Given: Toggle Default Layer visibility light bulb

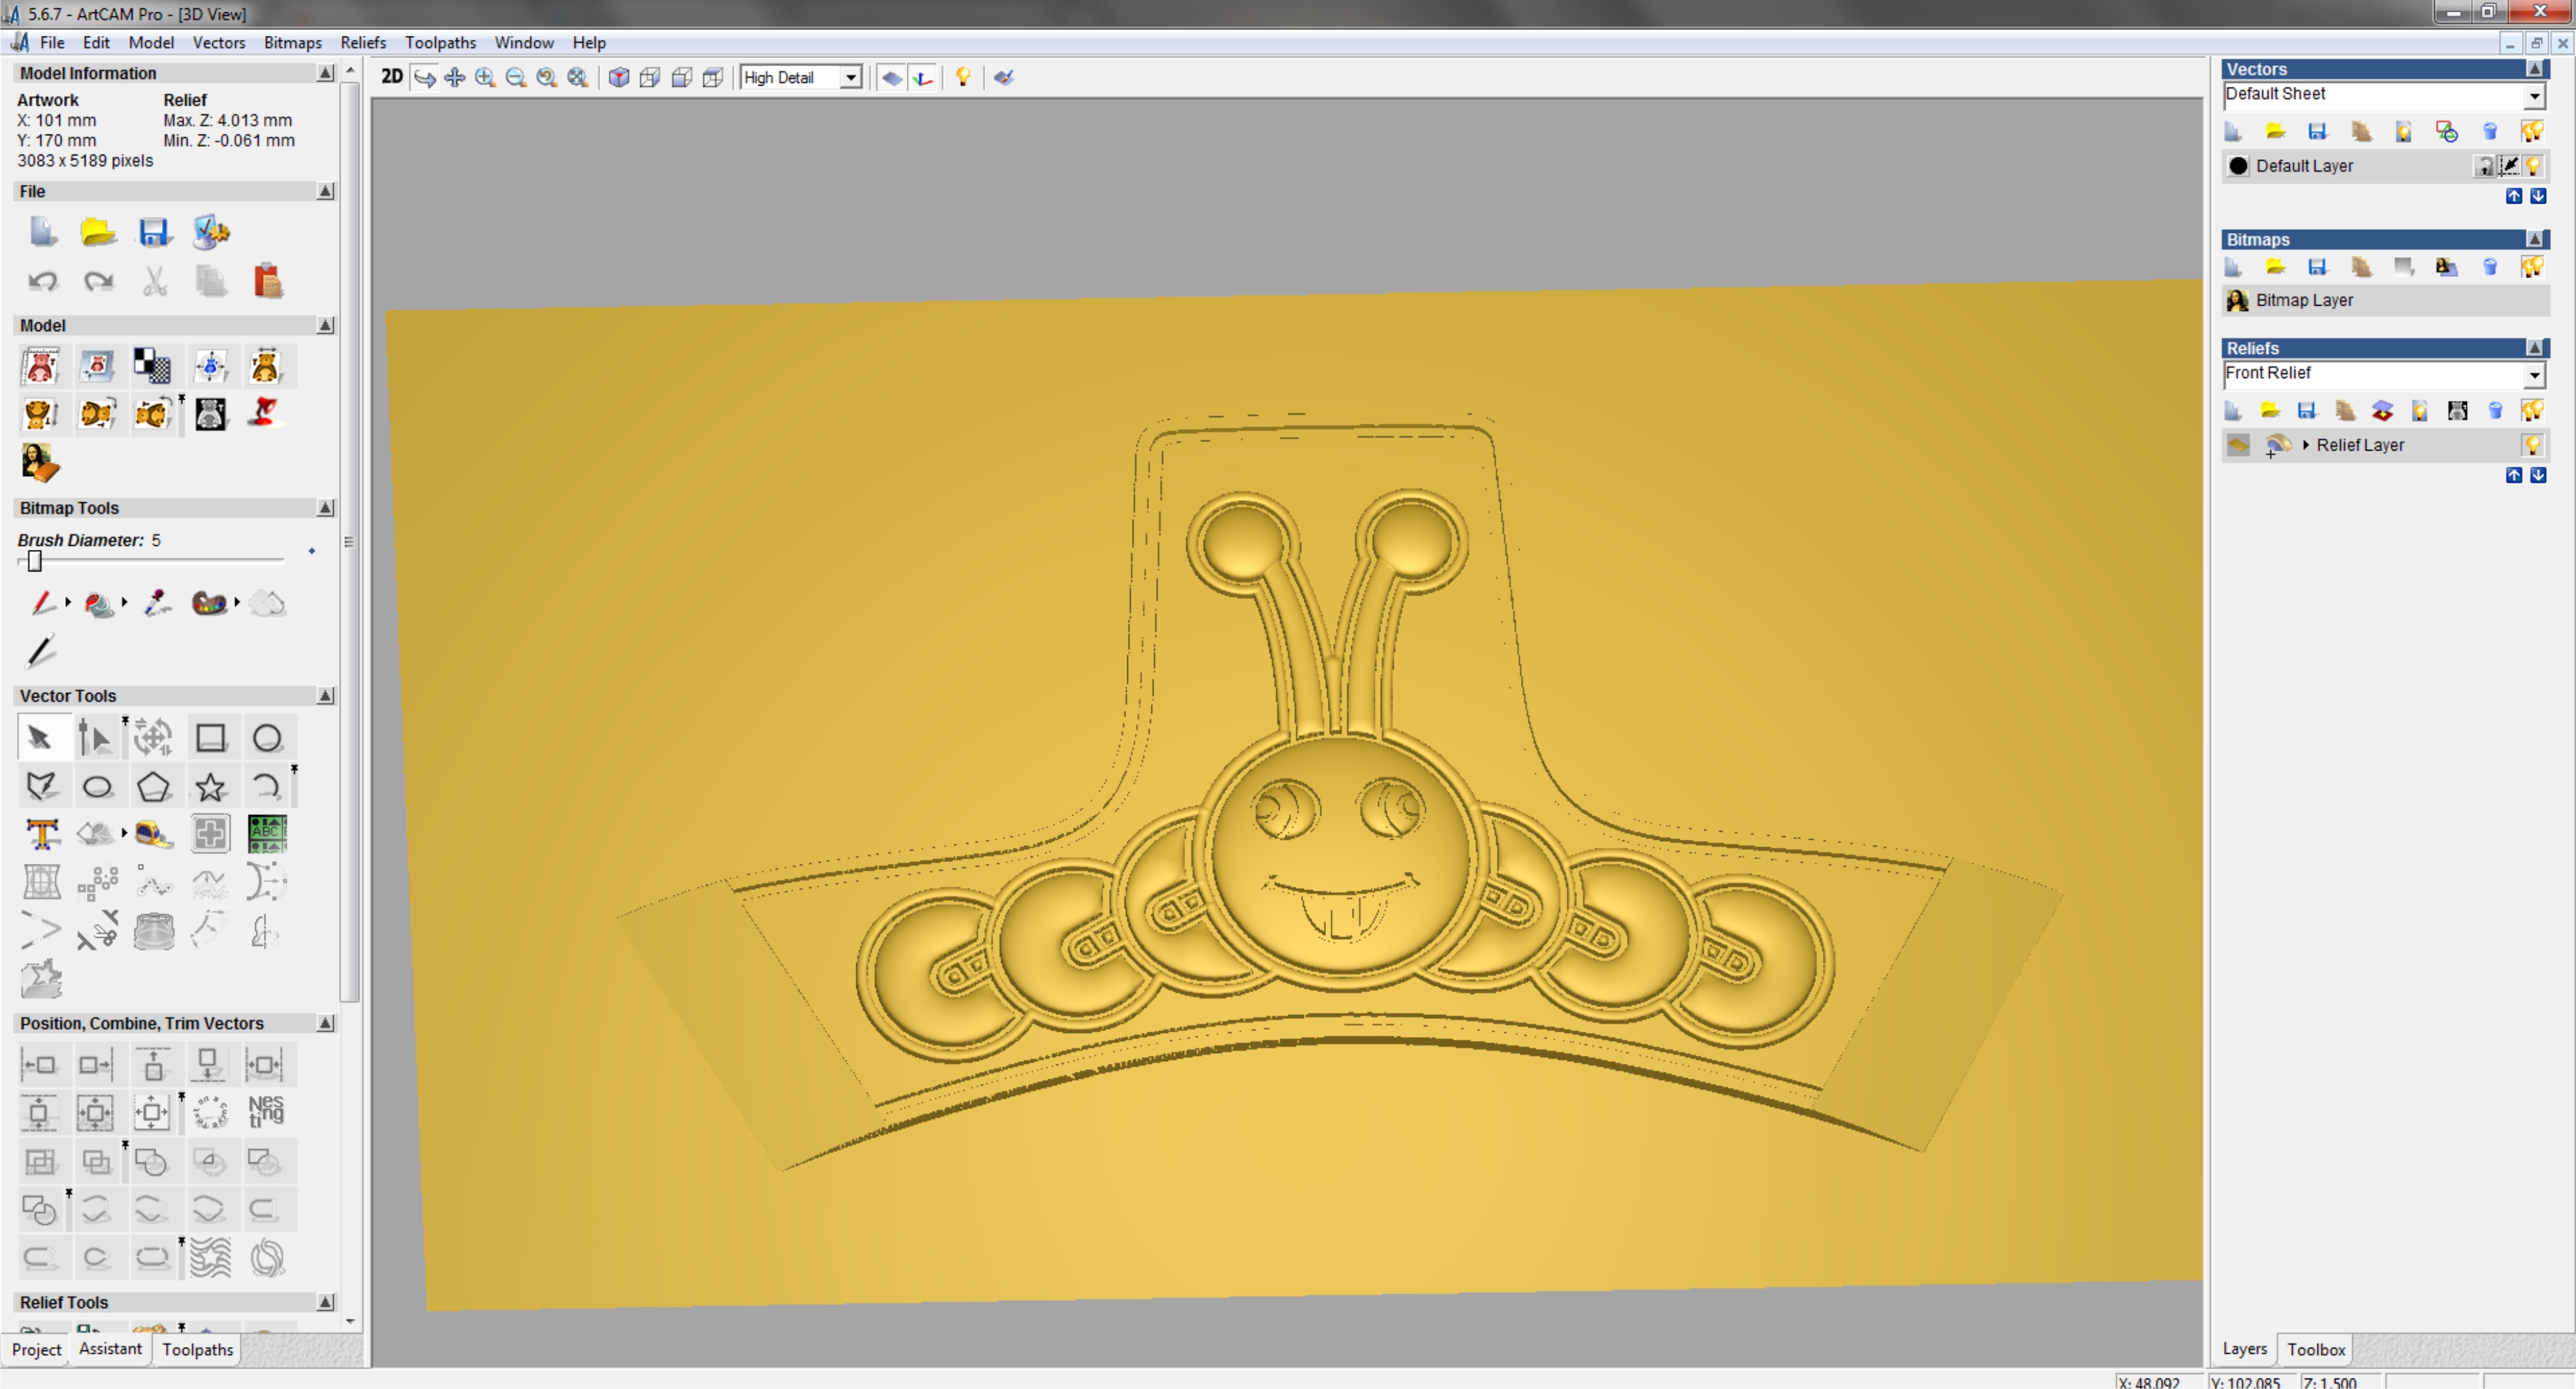Looking at the screenshot, I should click(2533, 166).
